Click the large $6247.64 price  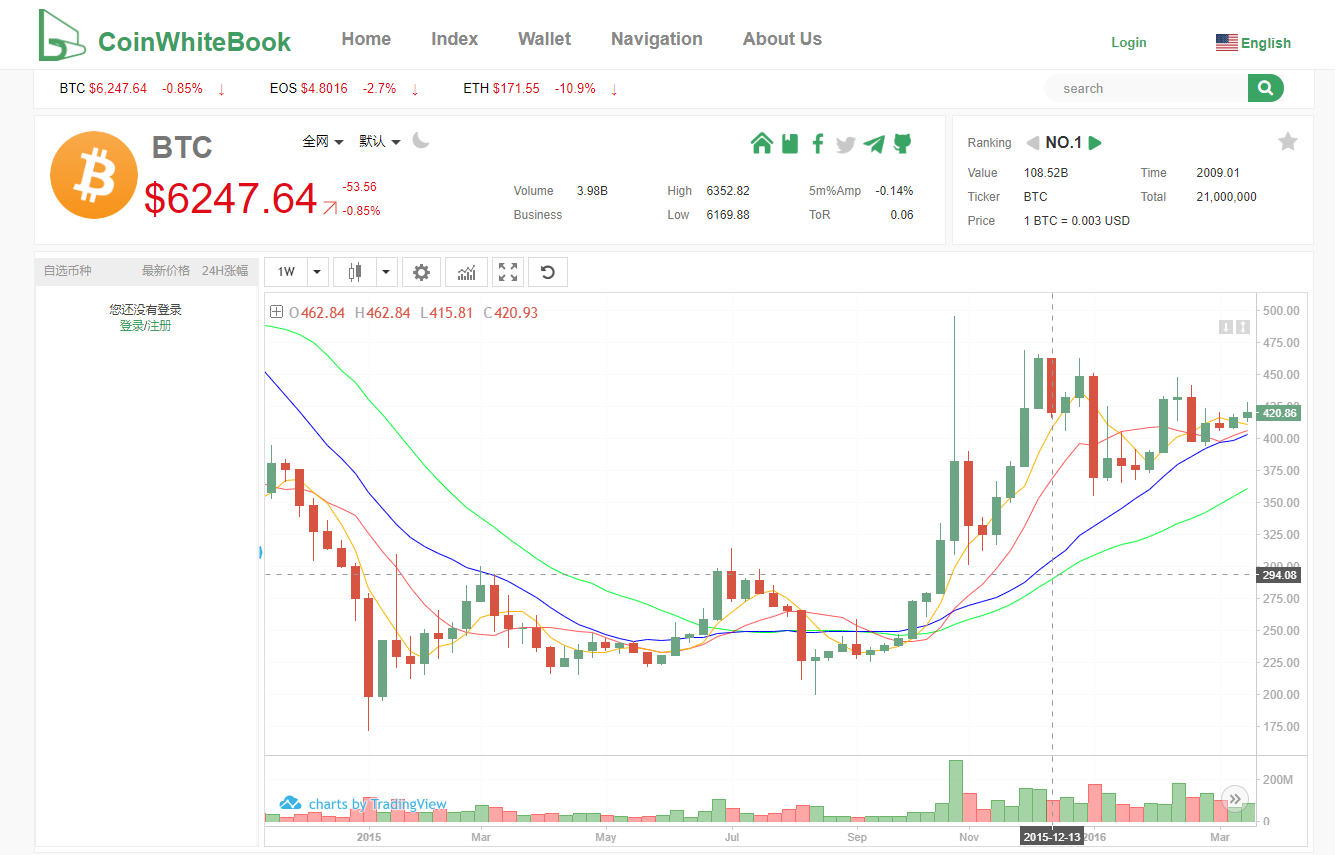click(231, 199)
